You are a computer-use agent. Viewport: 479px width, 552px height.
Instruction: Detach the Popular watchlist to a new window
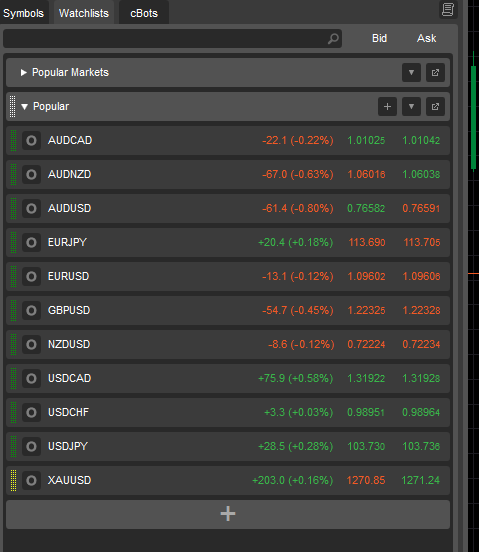435,106
